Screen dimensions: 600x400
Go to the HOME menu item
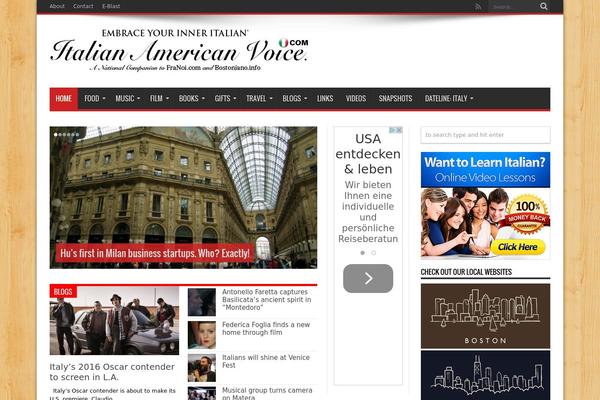click(64, 99)
